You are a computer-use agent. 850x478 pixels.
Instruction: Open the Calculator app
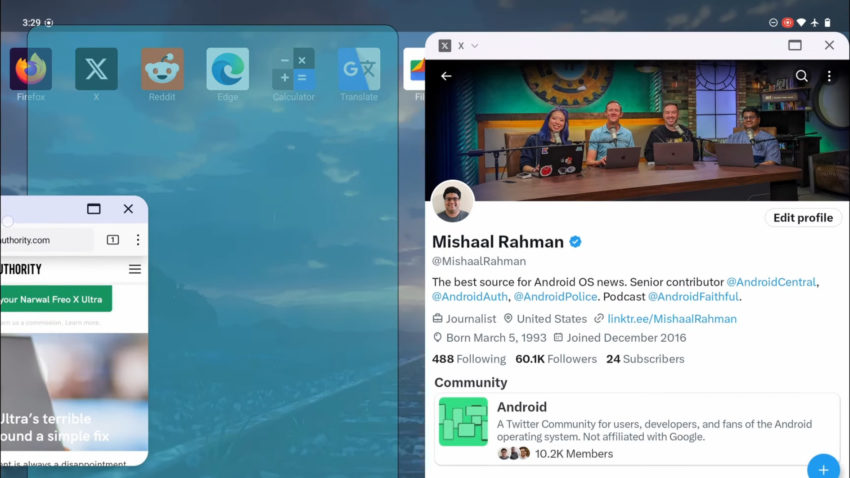[293, 69]
